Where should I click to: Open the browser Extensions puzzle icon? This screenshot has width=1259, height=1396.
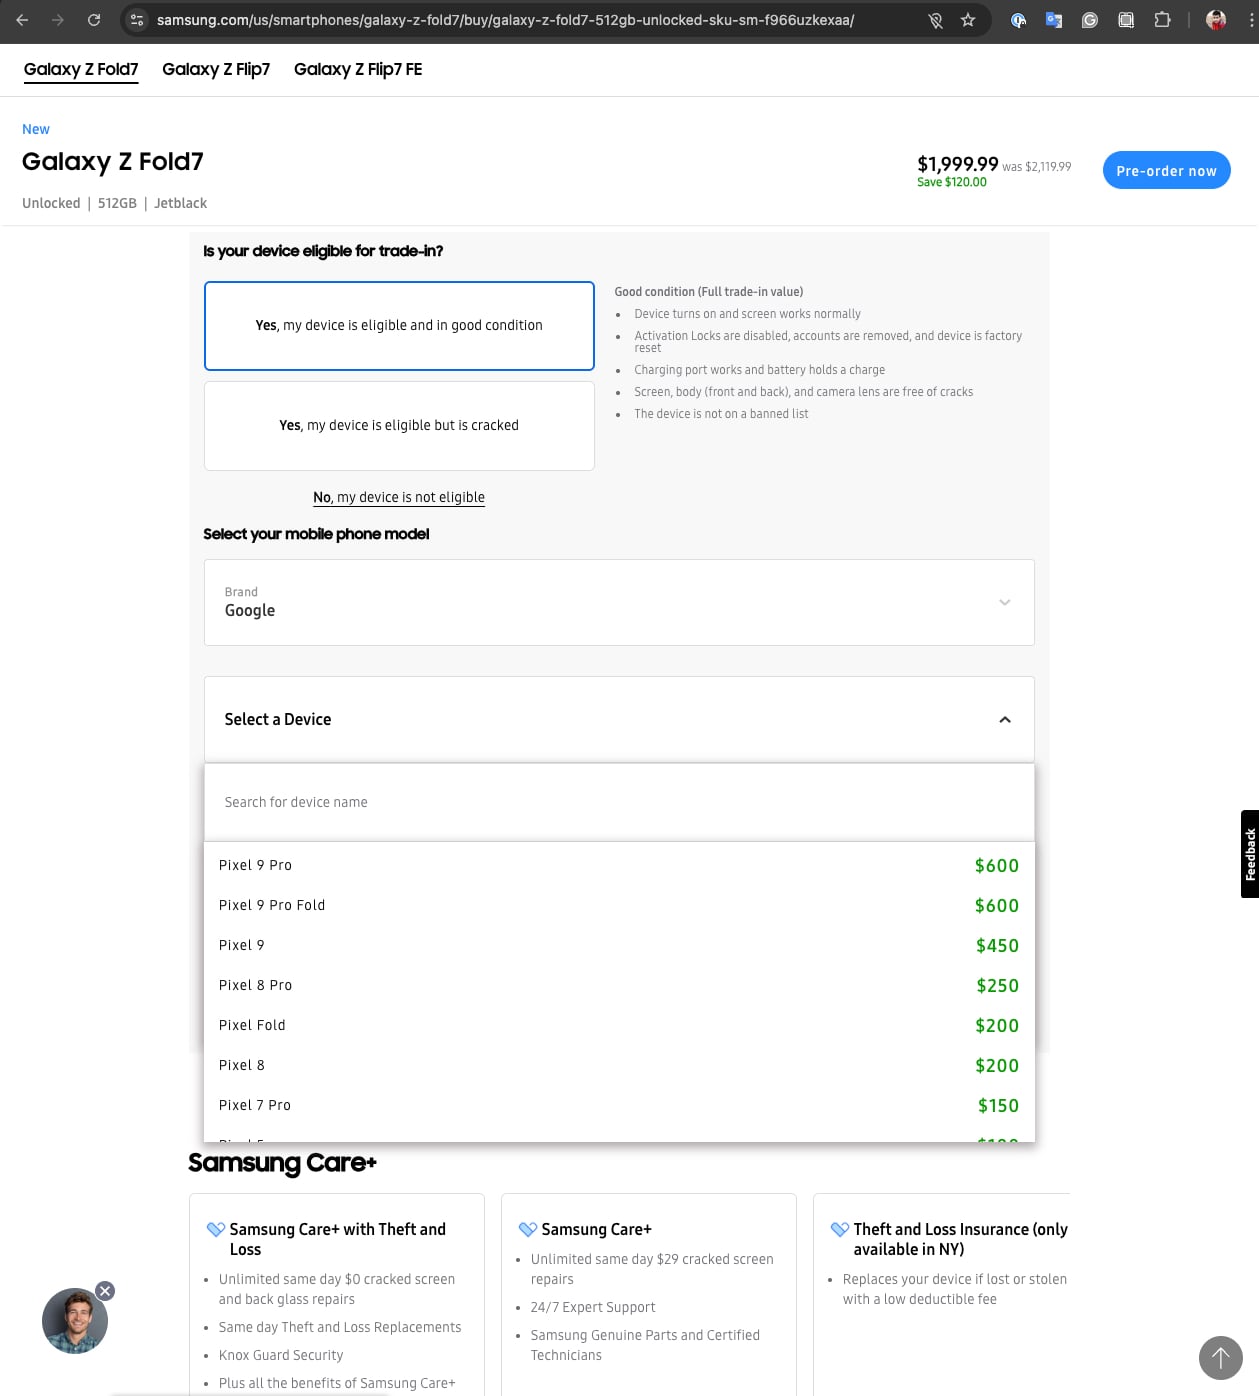point(1162,20)
